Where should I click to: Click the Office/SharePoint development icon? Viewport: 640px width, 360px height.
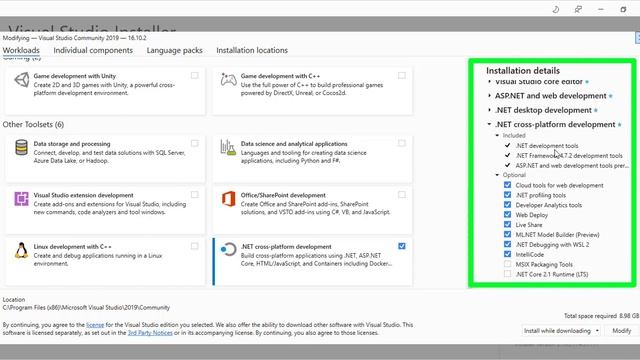click(x=229, y=199)
